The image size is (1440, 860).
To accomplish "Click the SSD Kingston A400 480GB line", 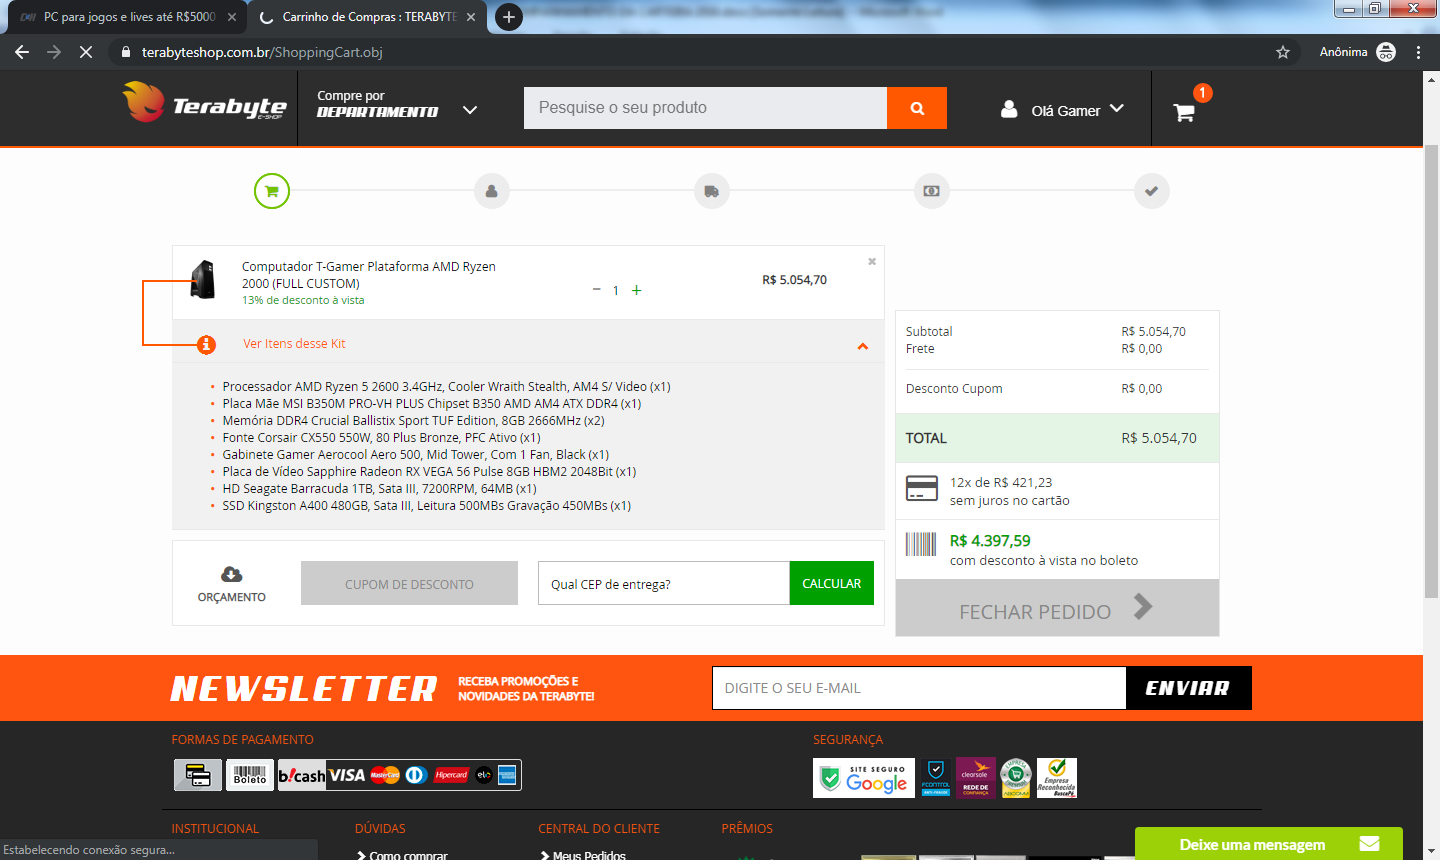I will pos(426,506).
